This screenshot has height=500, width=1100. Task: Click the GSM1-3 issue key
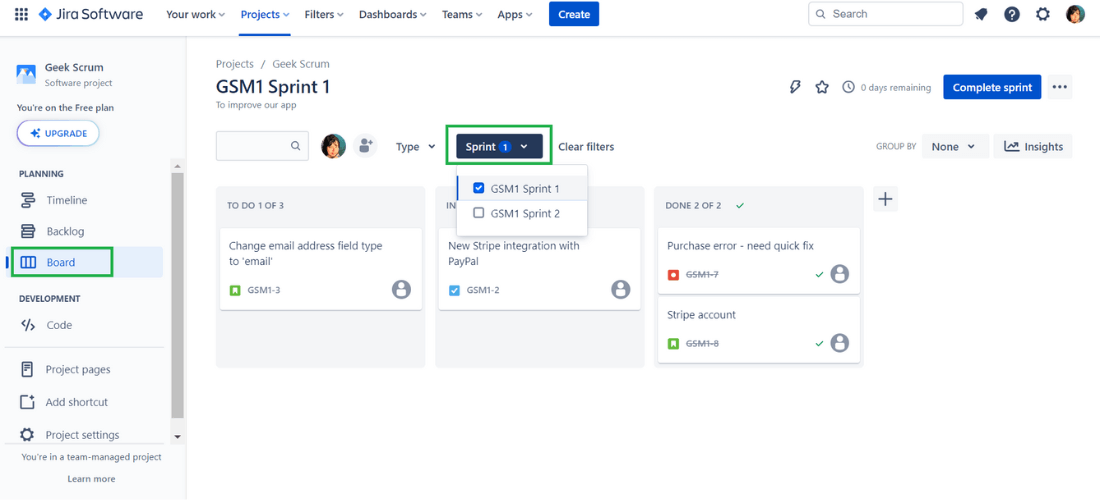[264, 290]
